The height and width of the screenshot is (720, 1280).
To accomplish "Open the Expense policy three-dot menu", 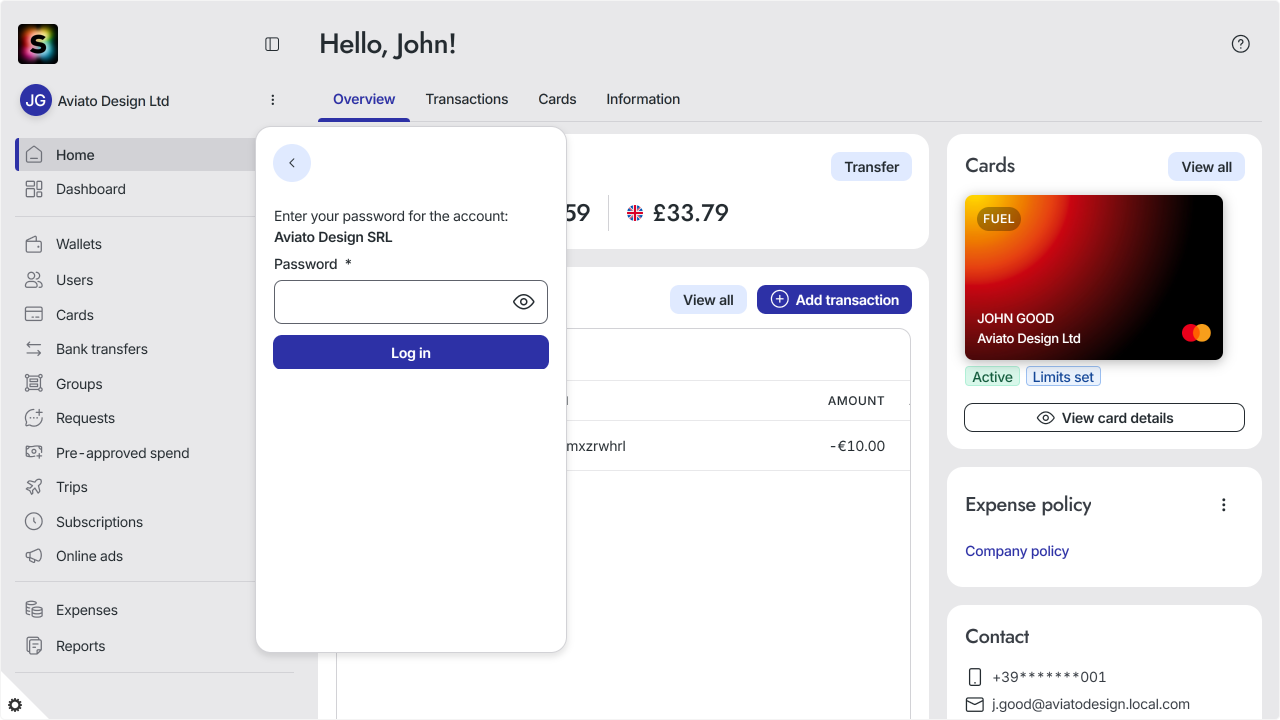I will pyautogui.click(x=1224, y=505).
